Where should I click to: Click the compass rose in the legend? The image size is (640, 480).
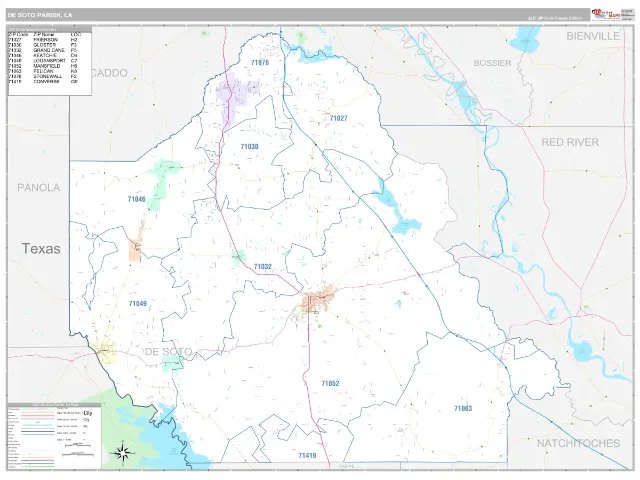(122, 453)
